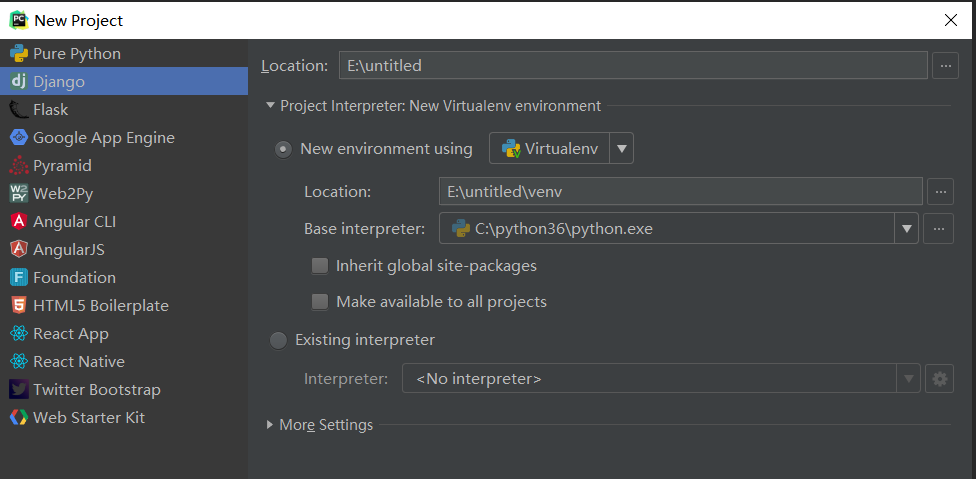Pick Google App Engine project type
This screenshot has height=479, width=976.
coord(124,137)
